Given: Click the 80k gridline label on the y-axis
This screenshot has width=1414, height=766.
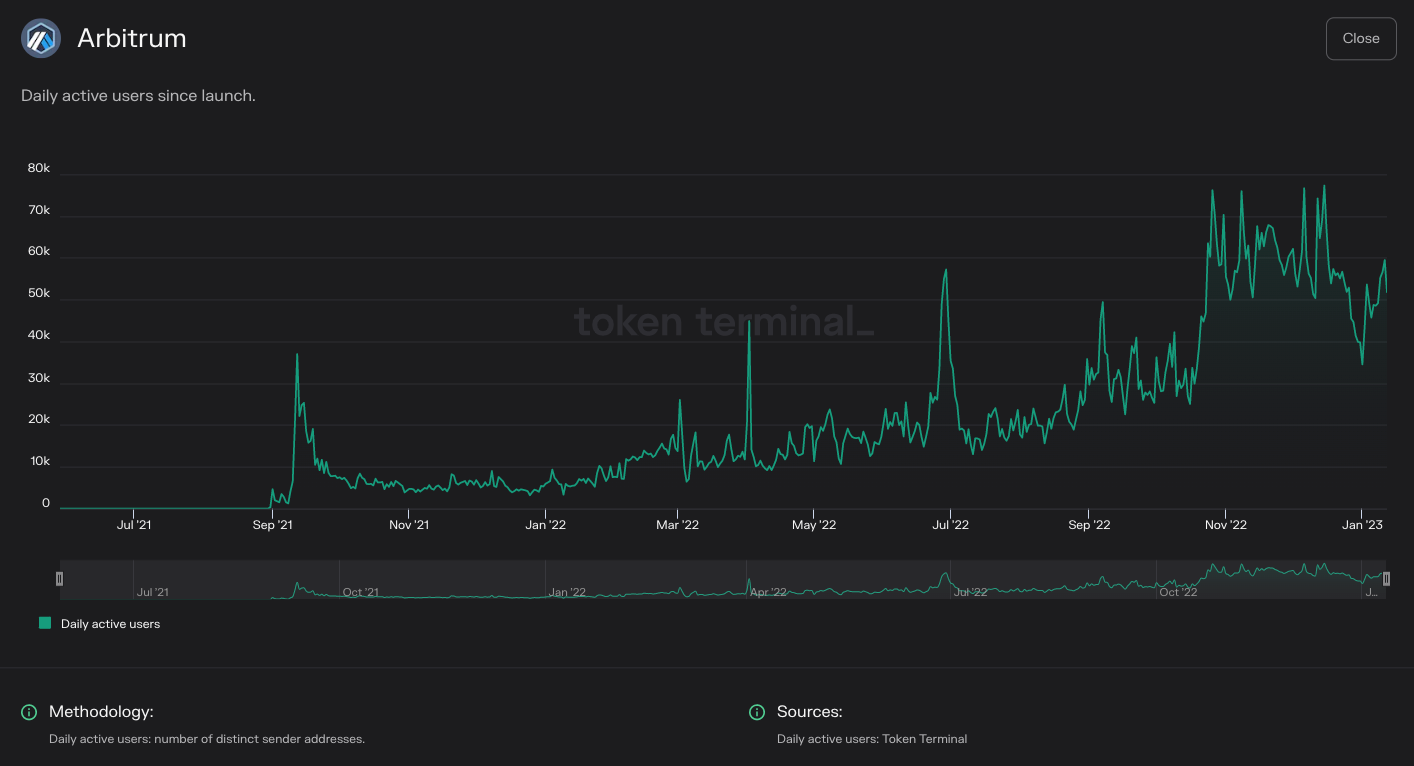Looking at the screenshot, I should (x=38, y=168).
